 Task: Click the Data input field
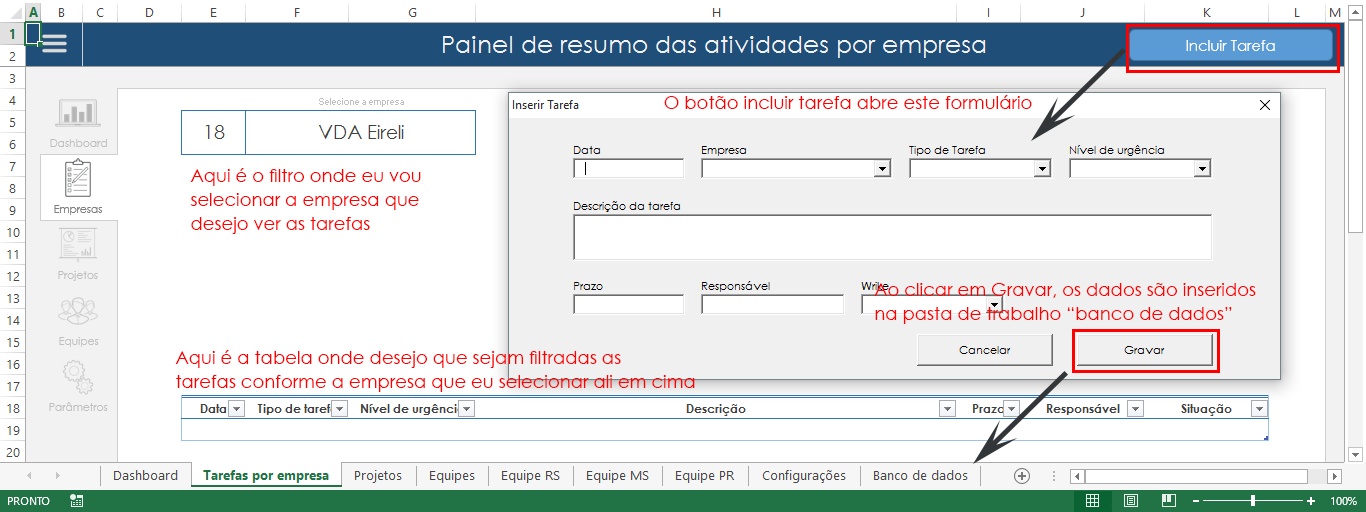pos(628,169)
